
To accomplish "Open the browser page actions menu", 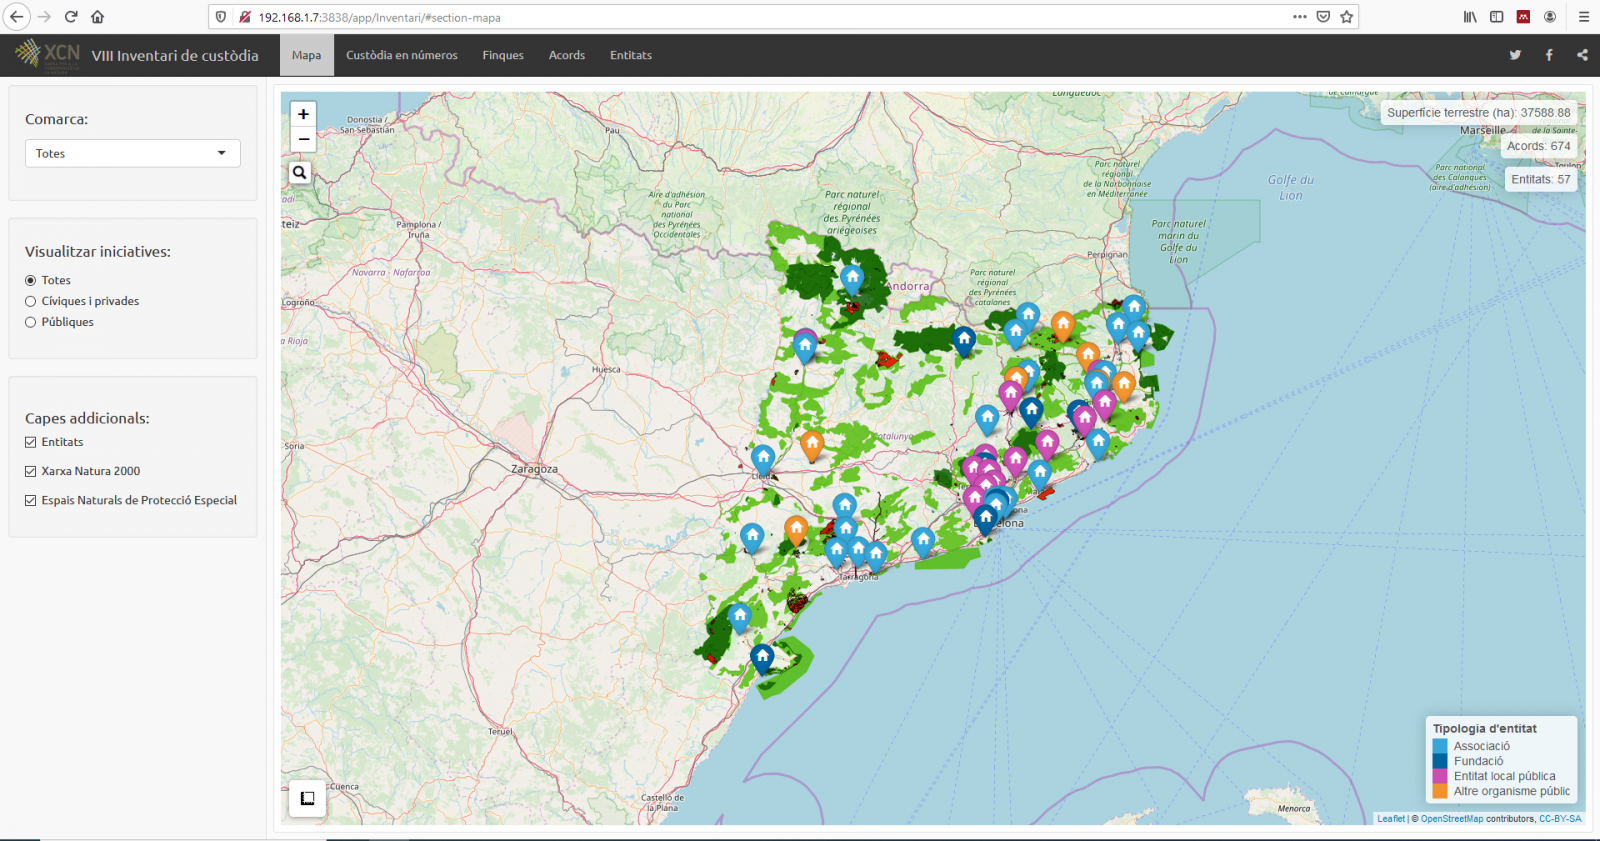I will pos(1299,17).
